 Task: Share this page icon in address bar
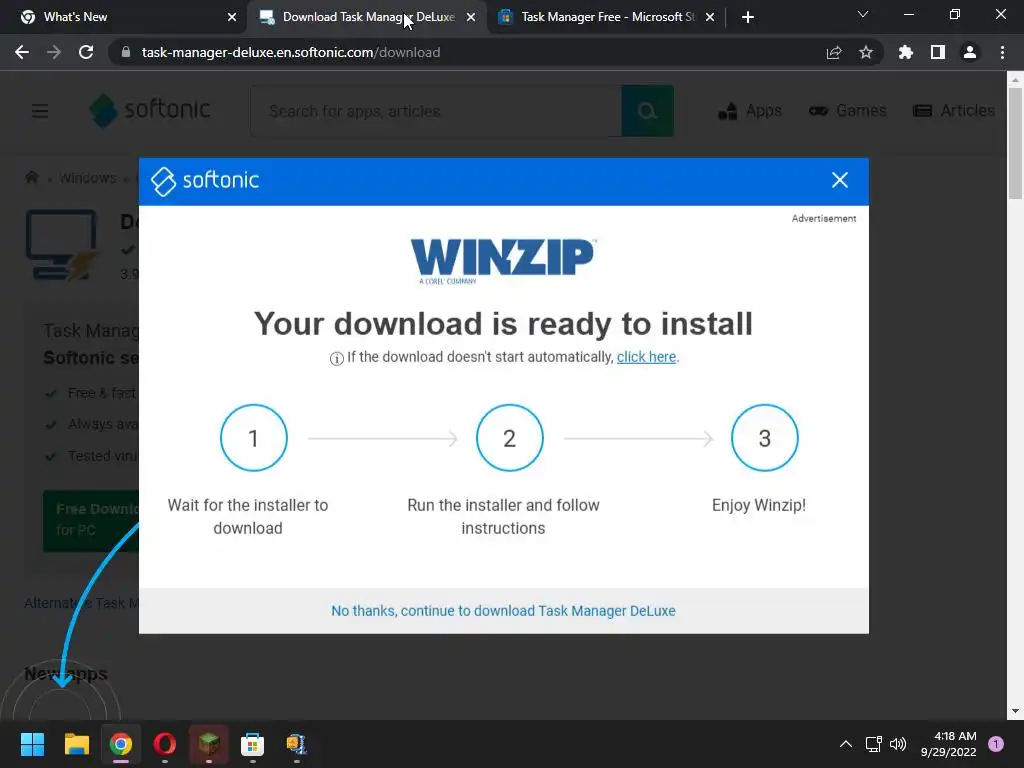coord(834,52)
